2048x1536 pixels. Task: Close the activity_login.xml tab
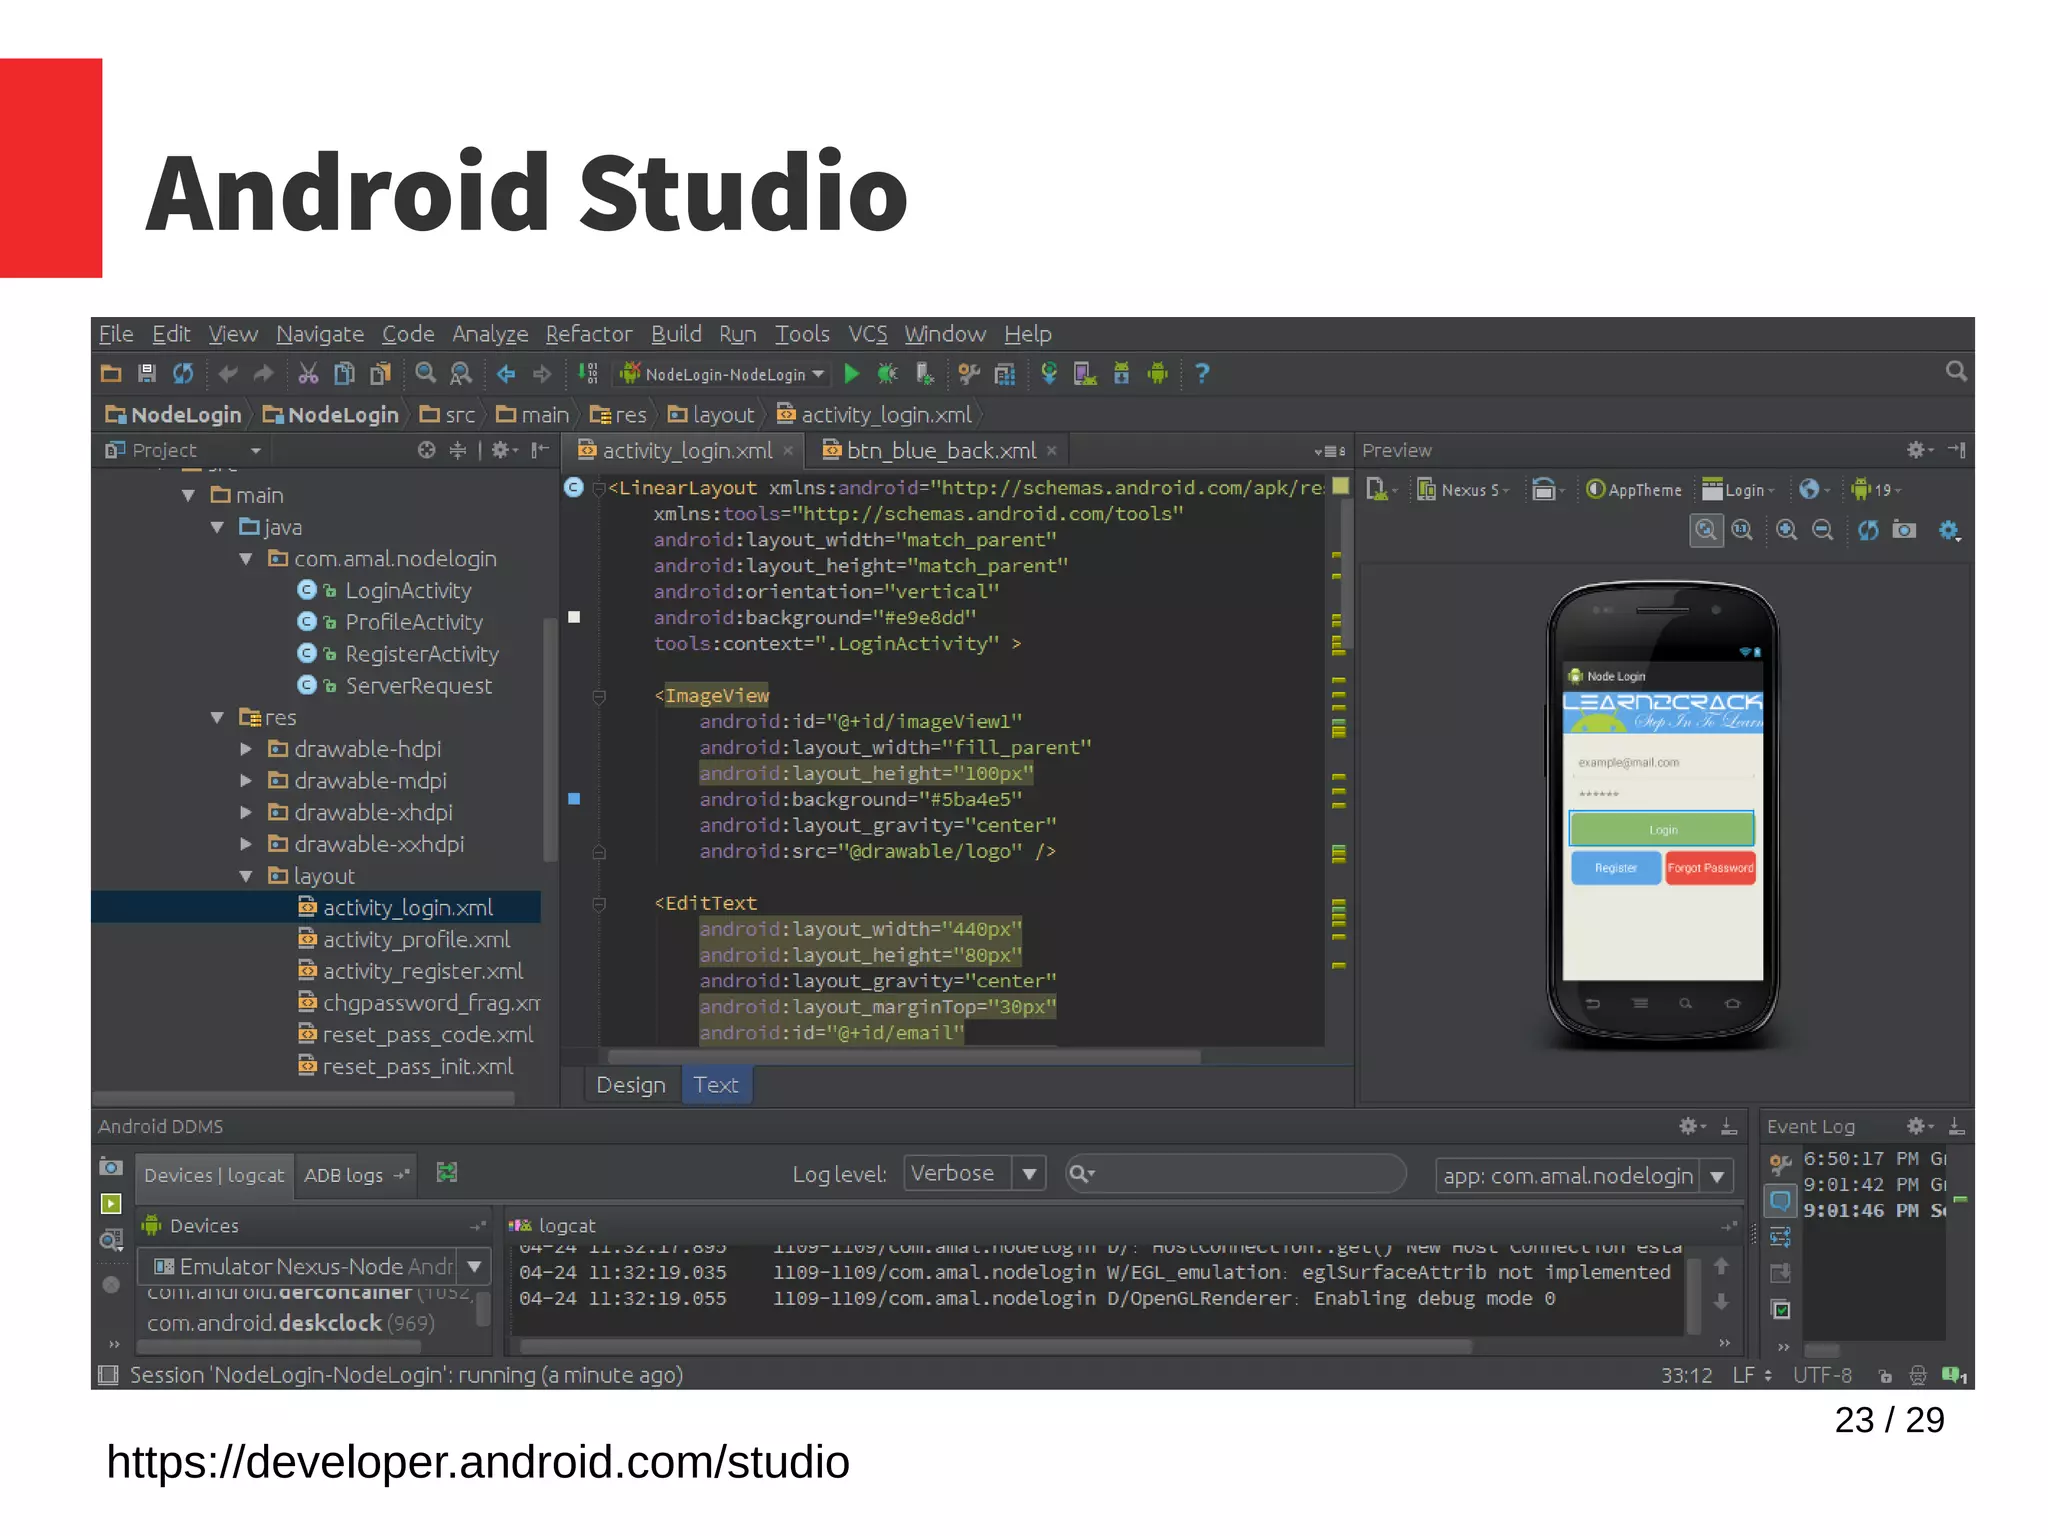[788, 451]
